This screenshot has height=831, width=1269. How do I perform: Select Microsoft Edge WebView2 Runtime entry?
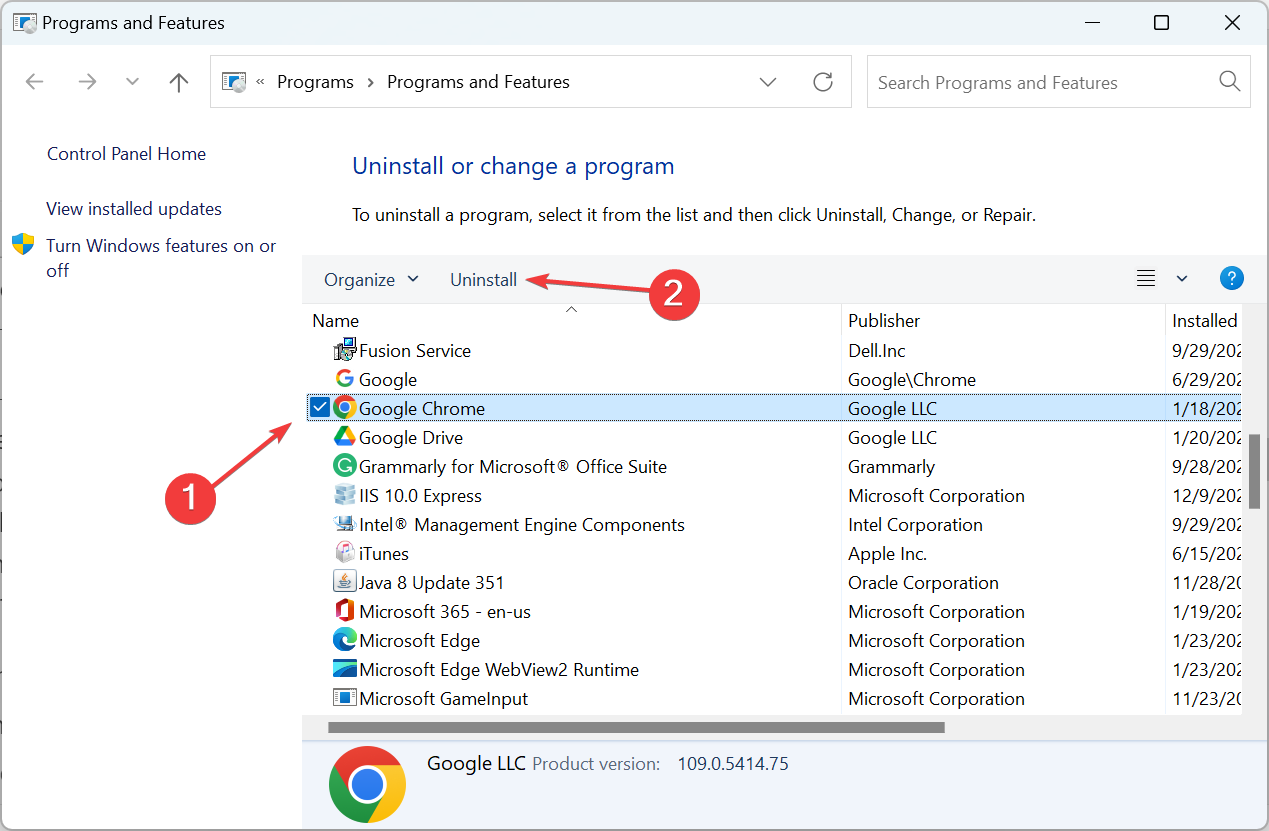pyautogui.click(x=499, y=670)
